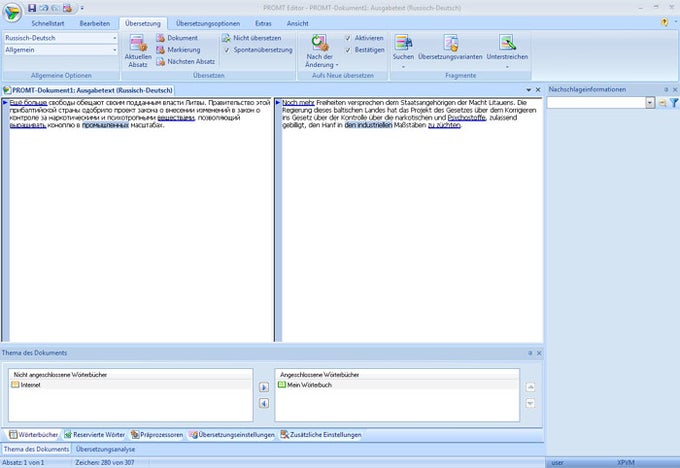Screen dimensions: 680x468
Task: Click the Undo icon in quick access toolbar
Action: pos(44,8)
